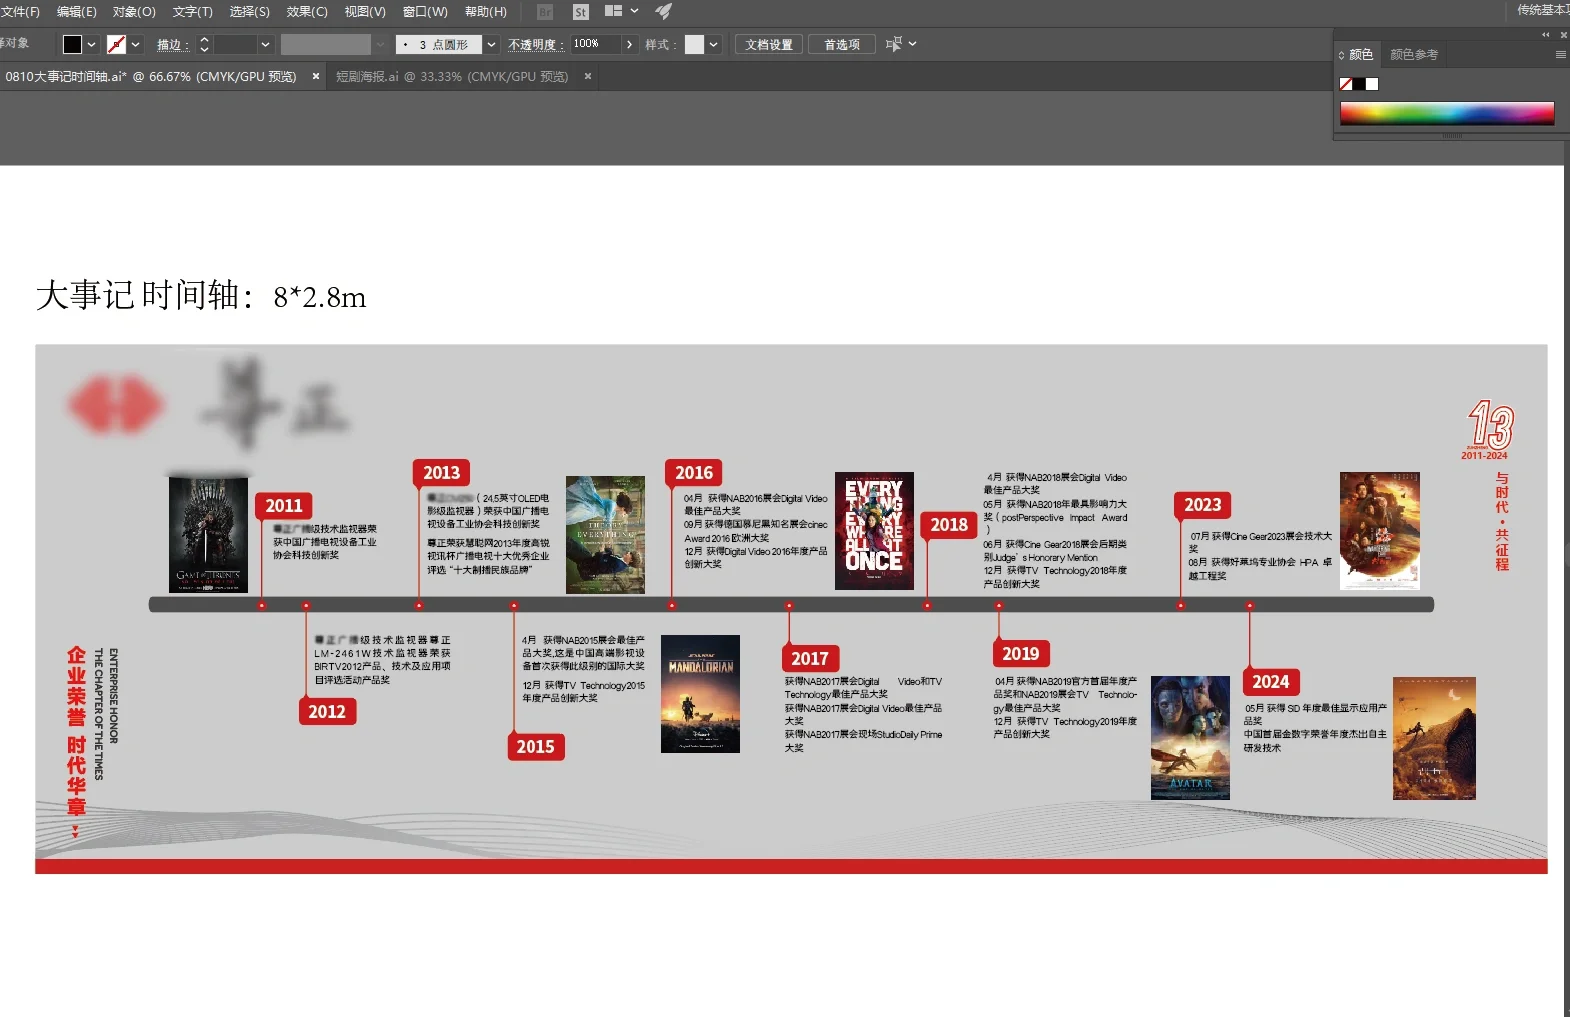Click the opacity 100% input field
This screenshot has width=1570, height=1017.
click(595, 44)
